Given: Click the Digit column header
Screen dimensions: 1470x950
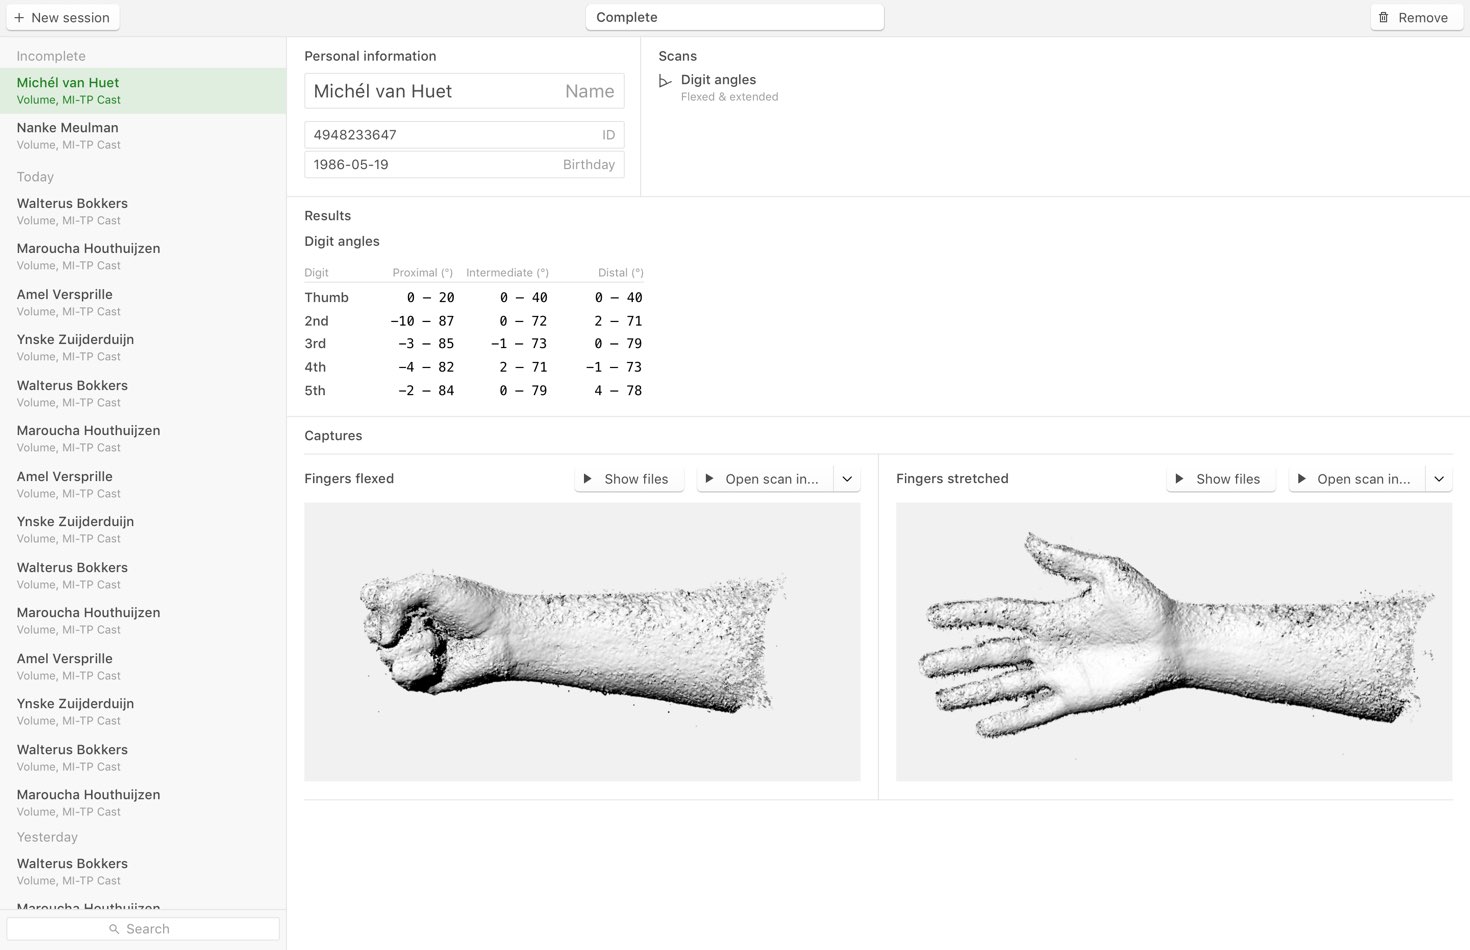Looking at the screenshot, I should (x=316, y=273).
